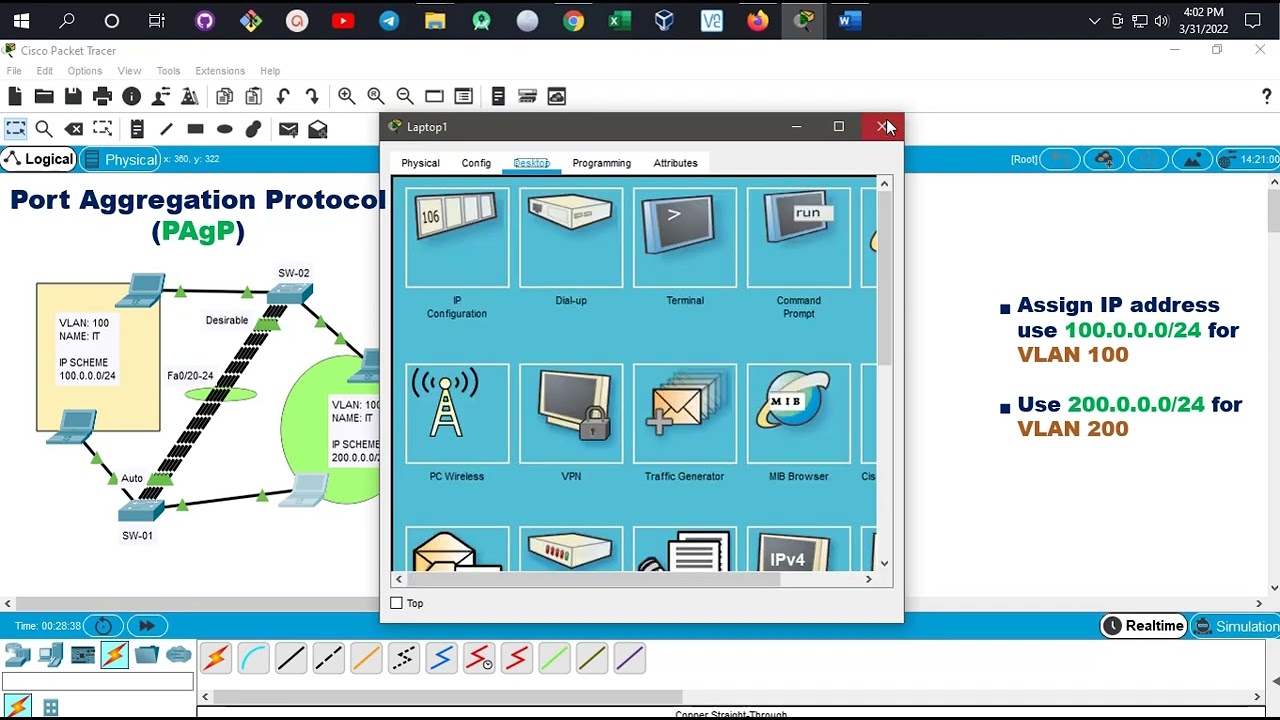Screen dimensions: 1280x720
Task: Select the Draw Rectangle tool
Action: pyautogui.click(x=196, y=129)
